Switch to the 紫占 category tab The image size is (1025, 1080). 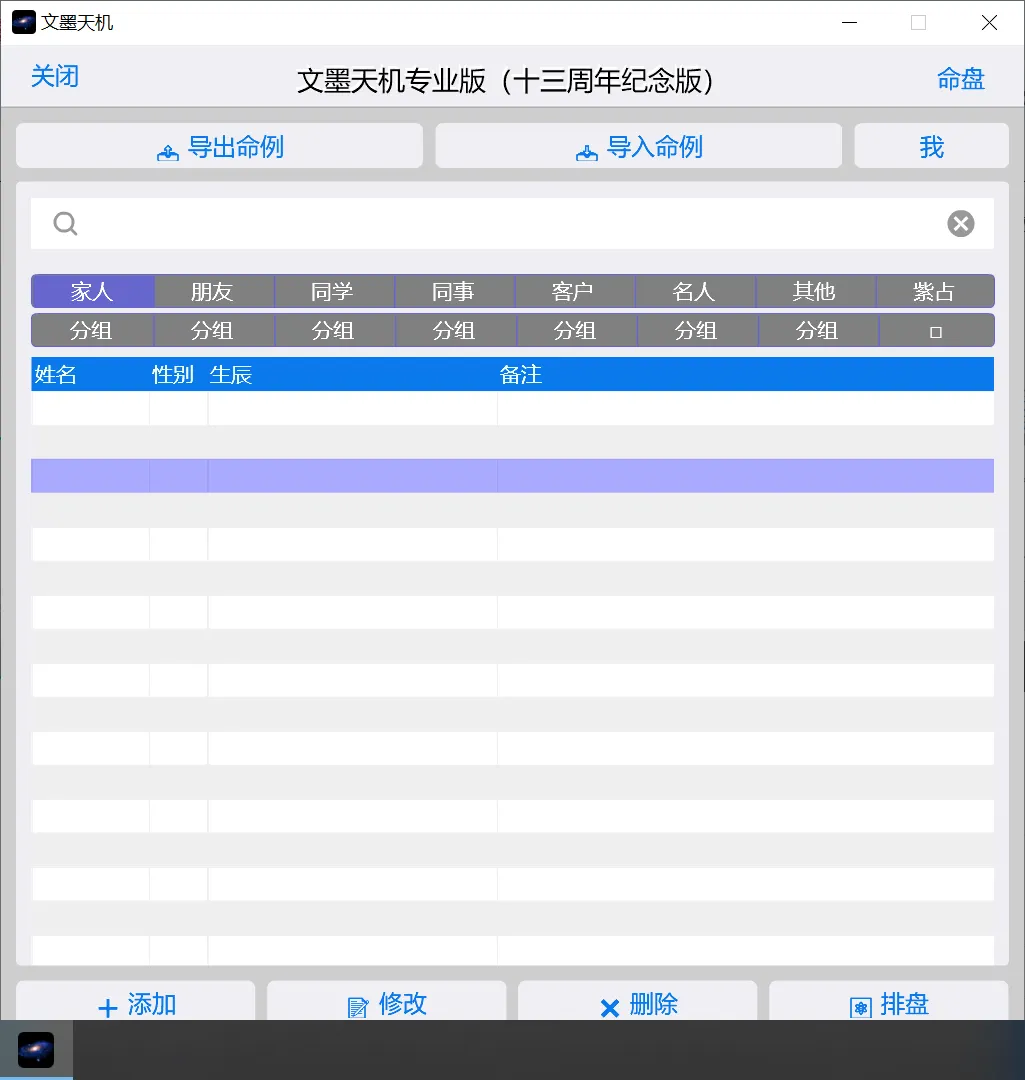pos(935,291)
